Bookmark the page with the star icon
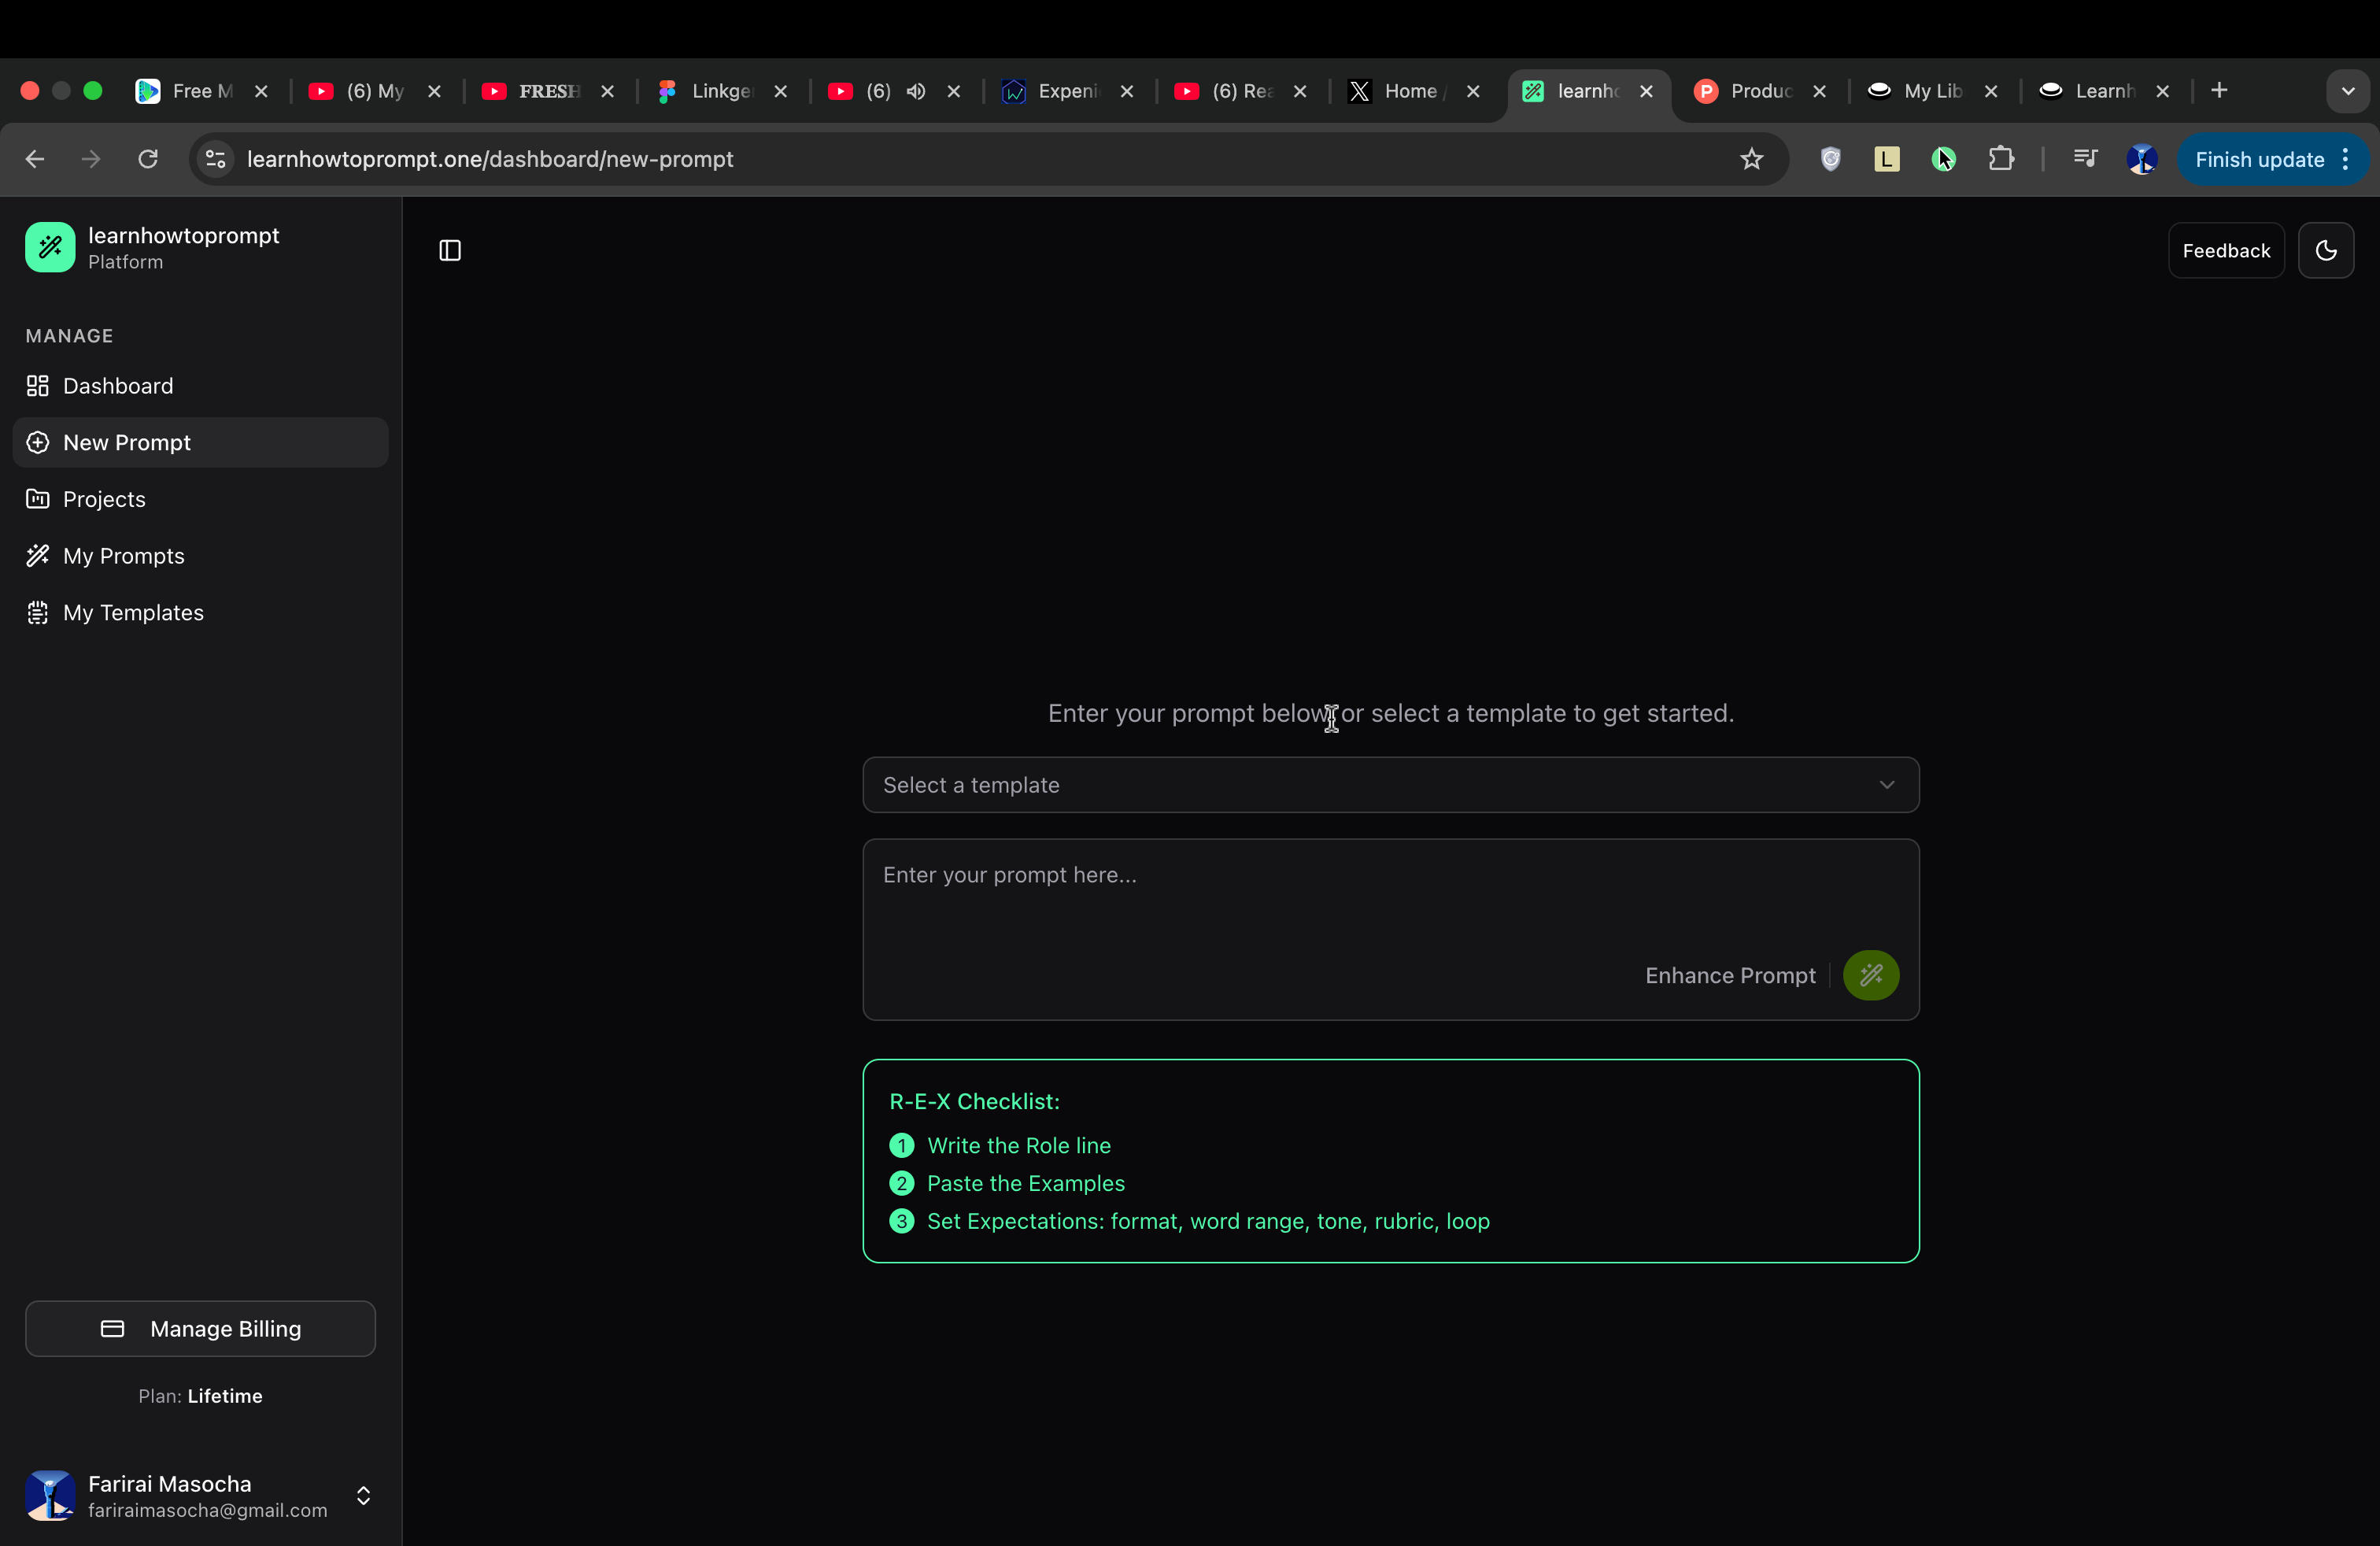The height and width of the screenshot is (1546, 2380). [1751, 159]
